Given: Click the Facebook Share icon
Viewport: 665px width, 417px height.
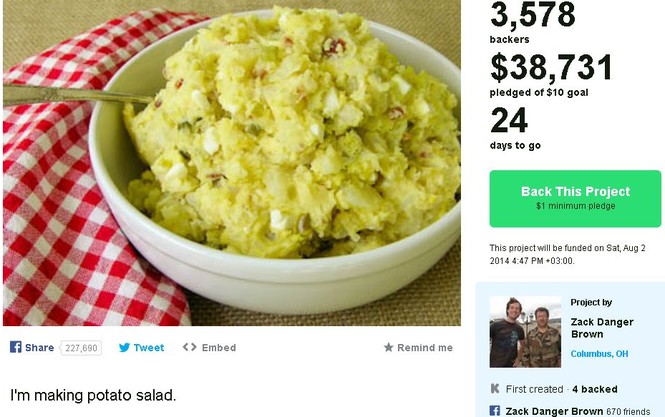Looking at the screenshot, I should click(16, 347).
